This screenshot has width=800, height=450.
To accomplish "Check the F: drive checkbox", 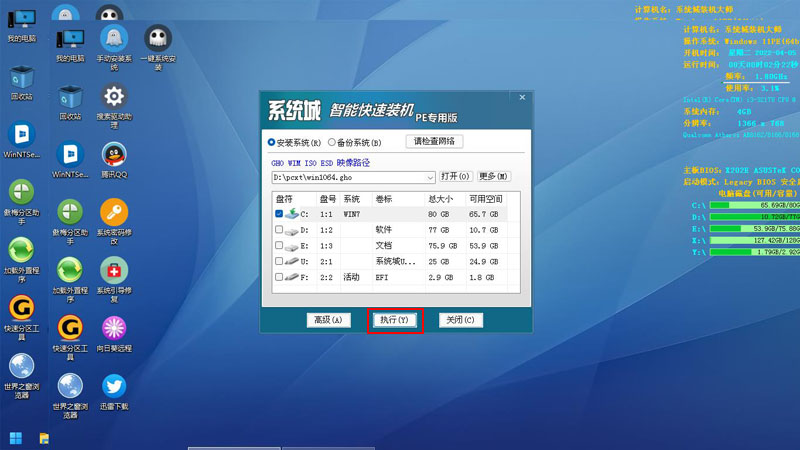I will 279,277.
